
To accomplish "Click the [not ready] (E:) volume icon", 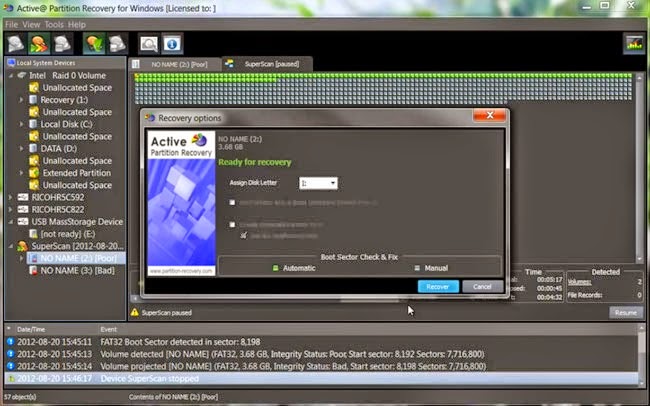I will (x=34, y=234).
